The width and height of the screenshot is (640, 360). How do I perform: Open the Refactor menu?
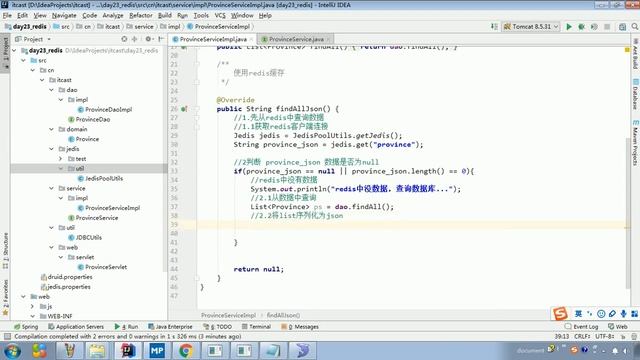(141, 16)
